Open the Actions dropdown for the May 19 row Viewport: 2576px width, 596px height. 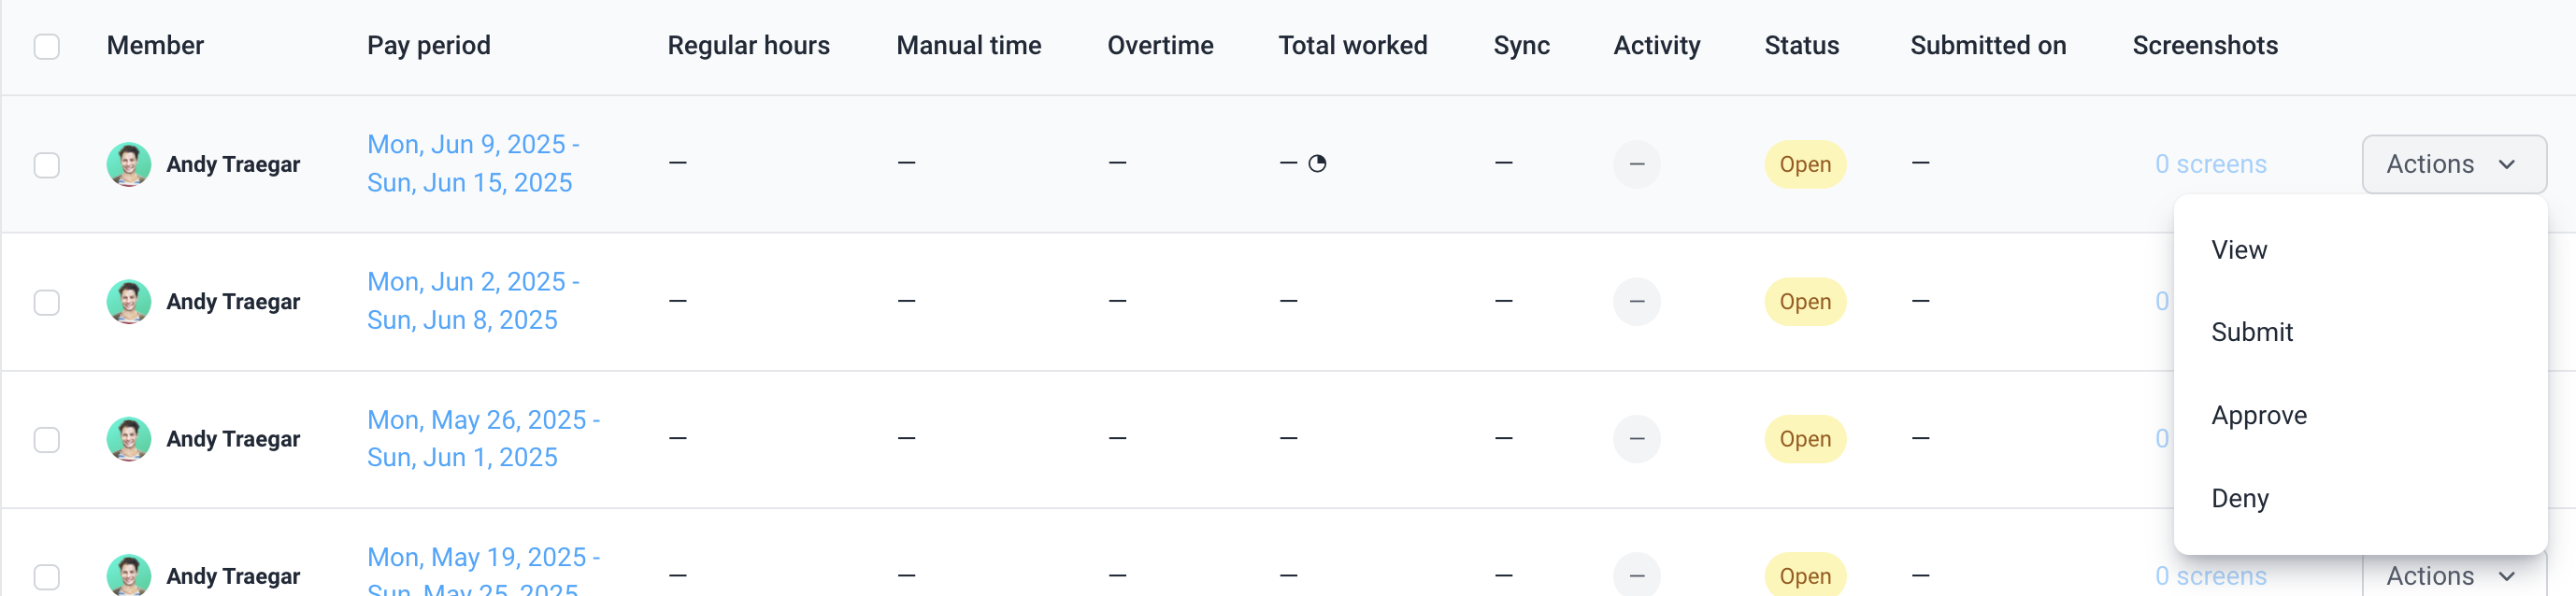pos(2453,575)
